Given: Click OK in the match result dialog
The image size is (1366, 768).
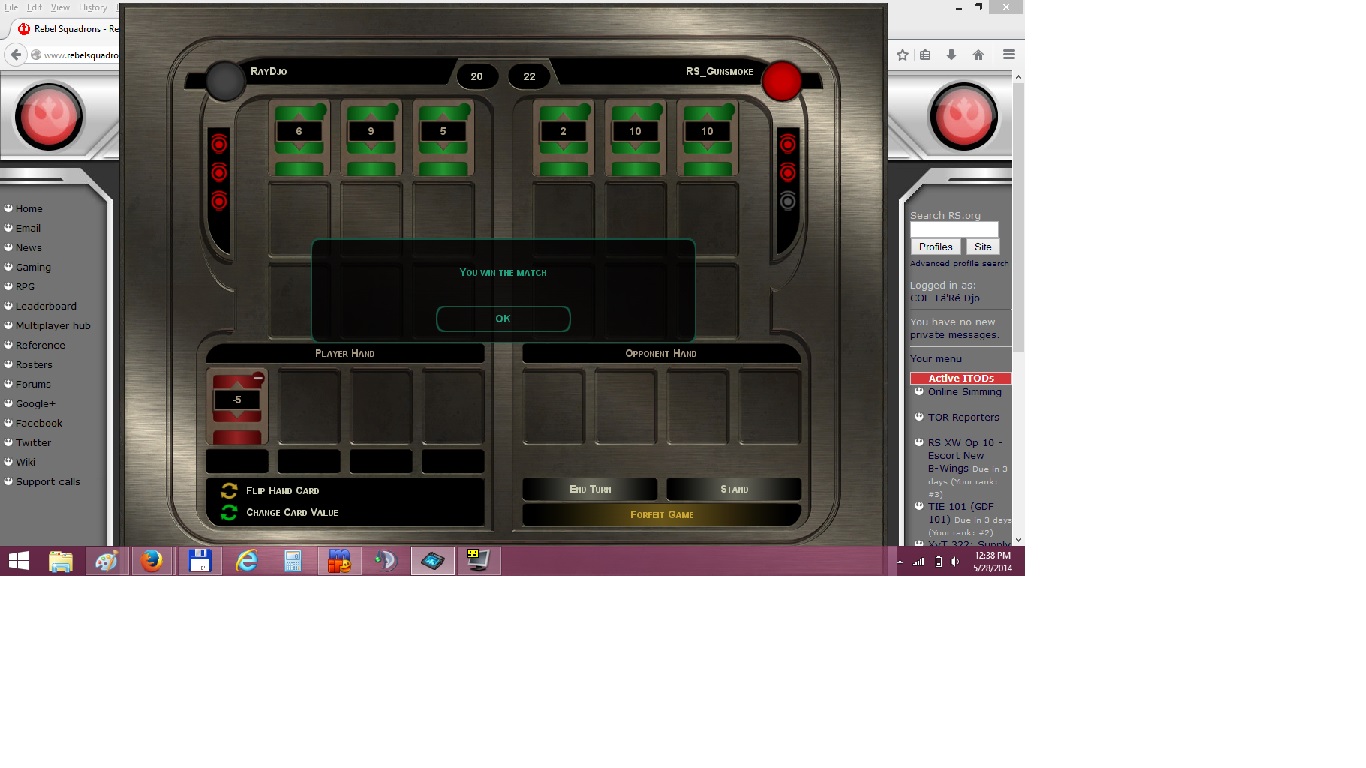Looking at the screenshot, I should (x=503, y=319).
